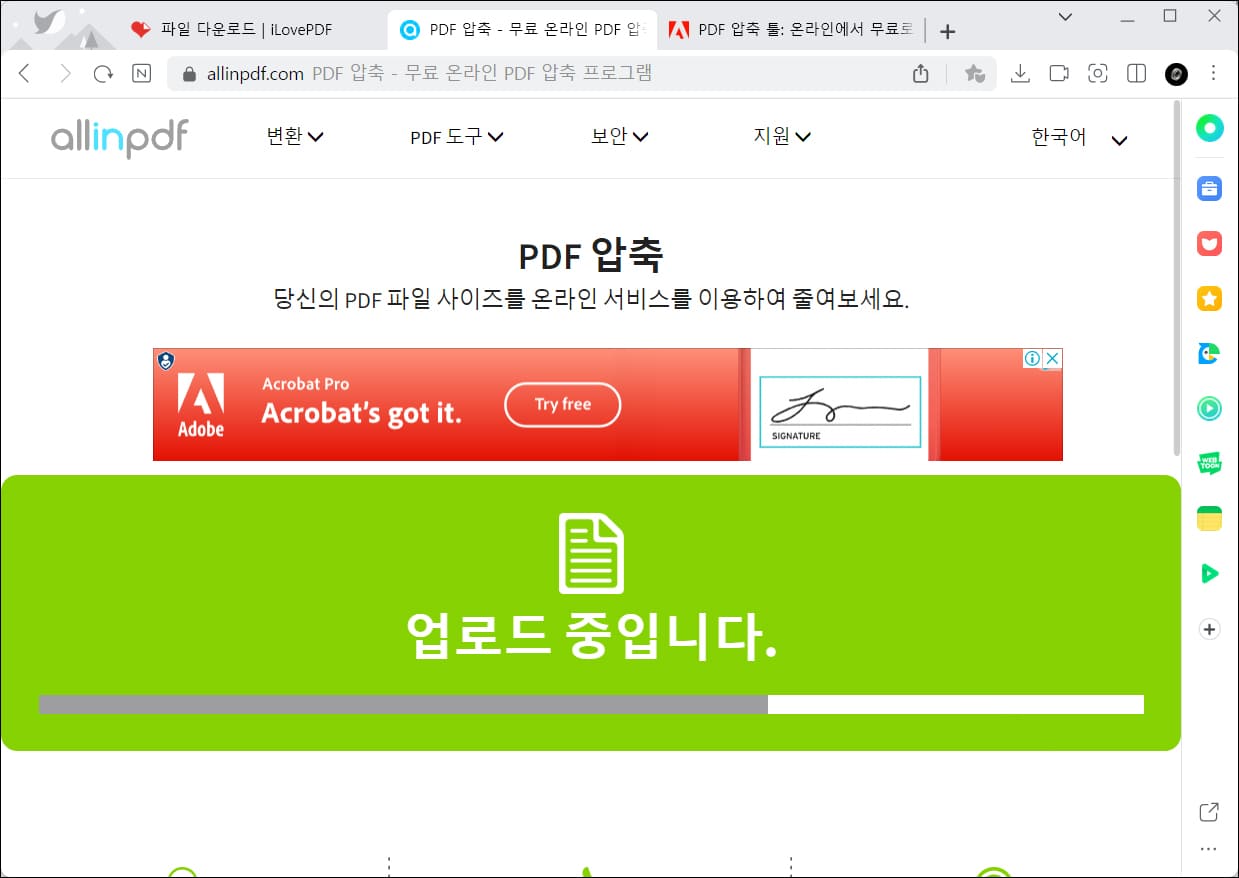Open split-screen mode from the toolbar
Viewport: 1239px width, 878px height.
[x=1136, y=73]
